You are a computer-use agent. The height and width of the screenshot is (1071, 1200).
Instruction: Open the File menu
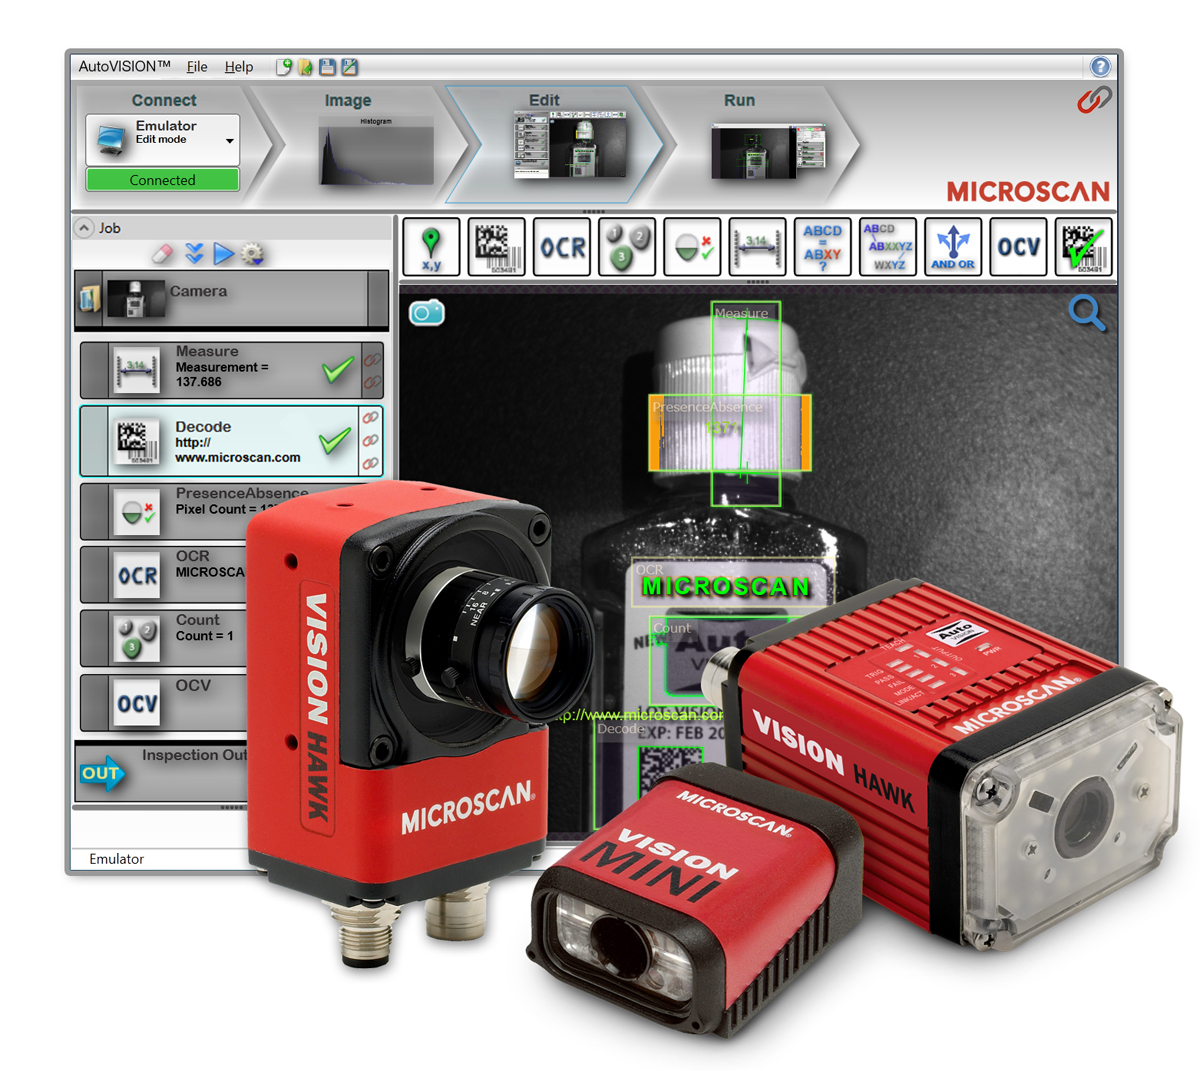197,66
